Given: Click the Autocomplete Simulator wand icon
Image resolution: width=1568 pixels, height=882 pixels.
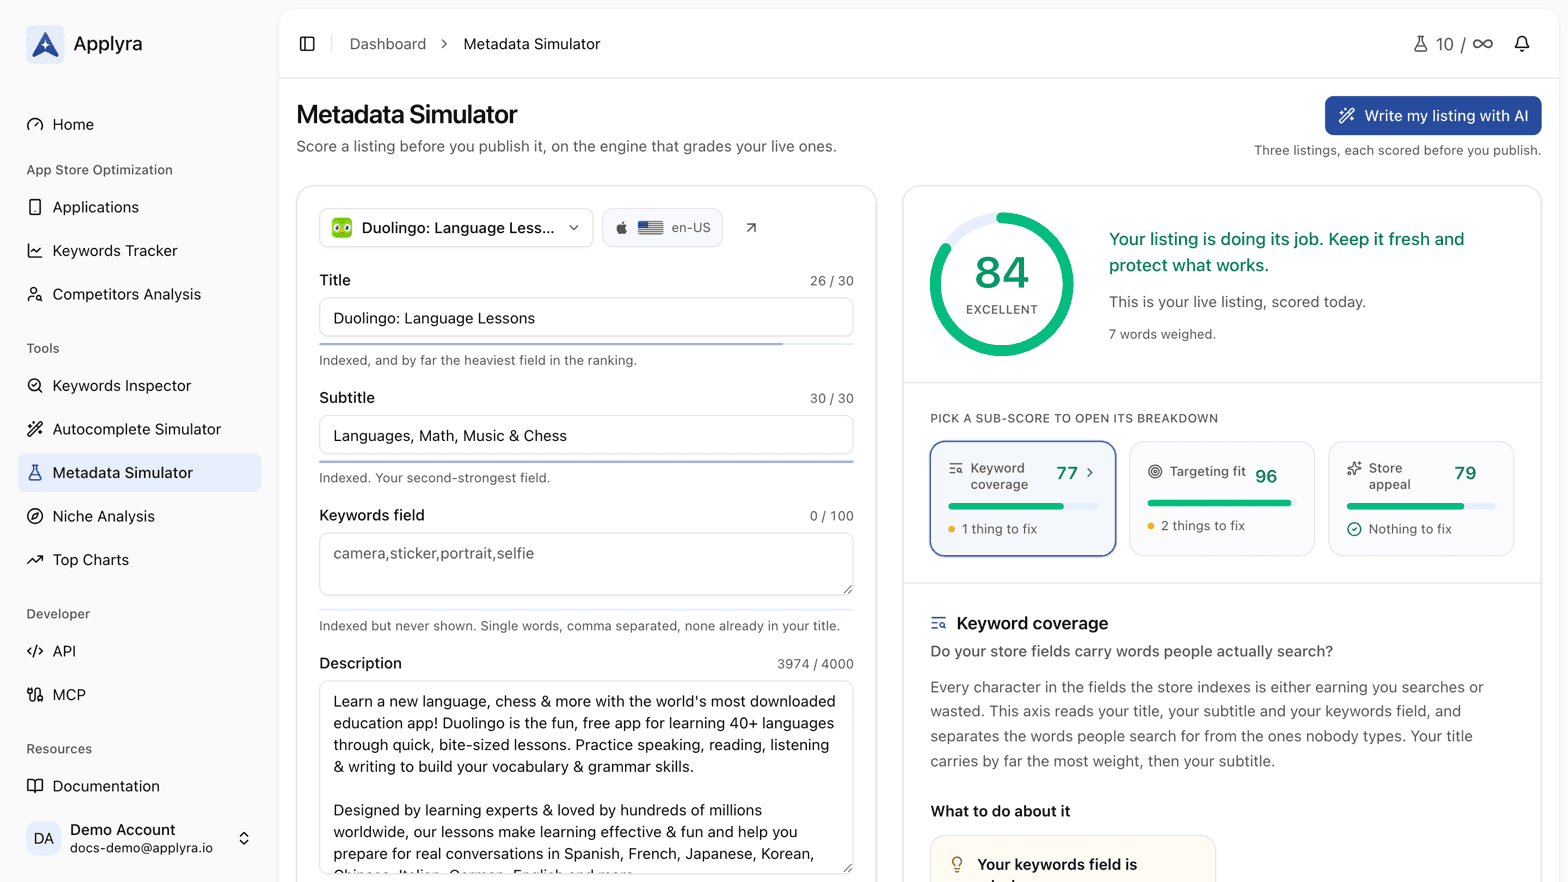Looking at the screenshot, I should [x=35, y=429].
